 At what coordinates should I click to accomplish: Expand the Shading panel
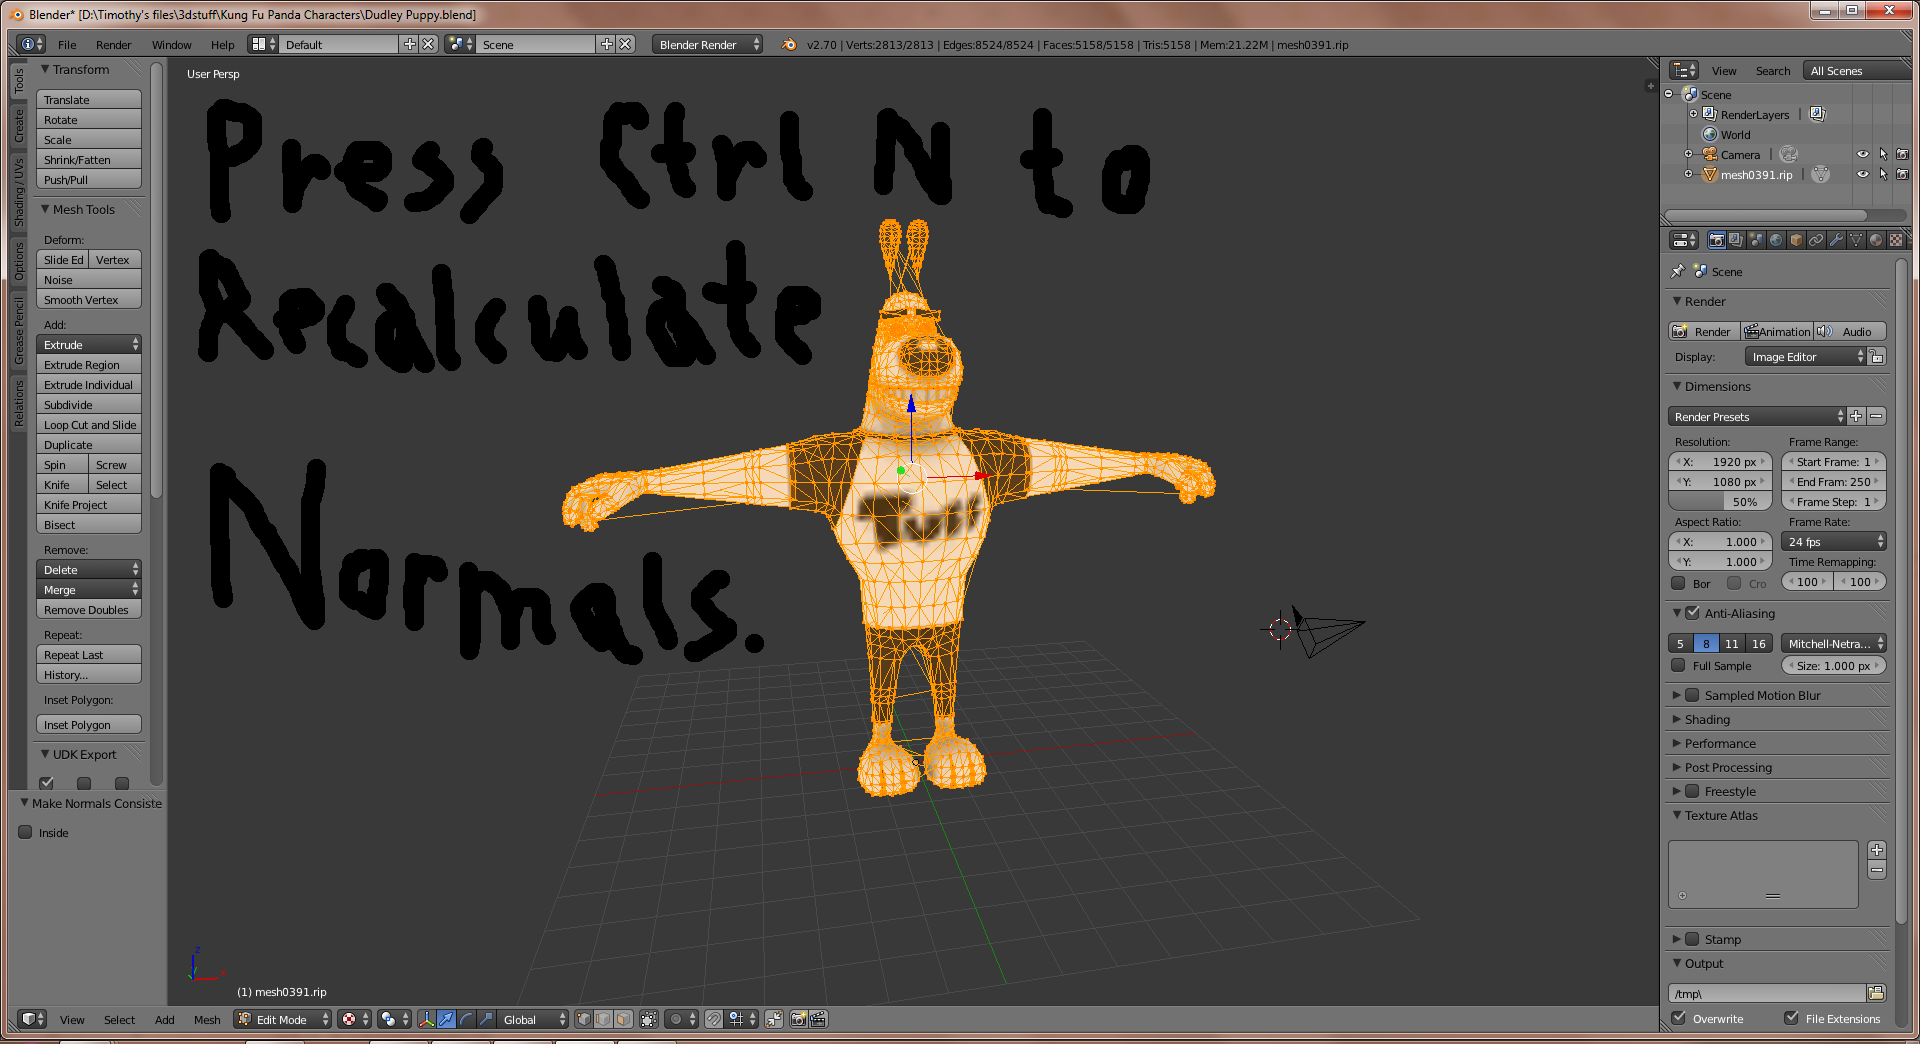(1706, 719)
